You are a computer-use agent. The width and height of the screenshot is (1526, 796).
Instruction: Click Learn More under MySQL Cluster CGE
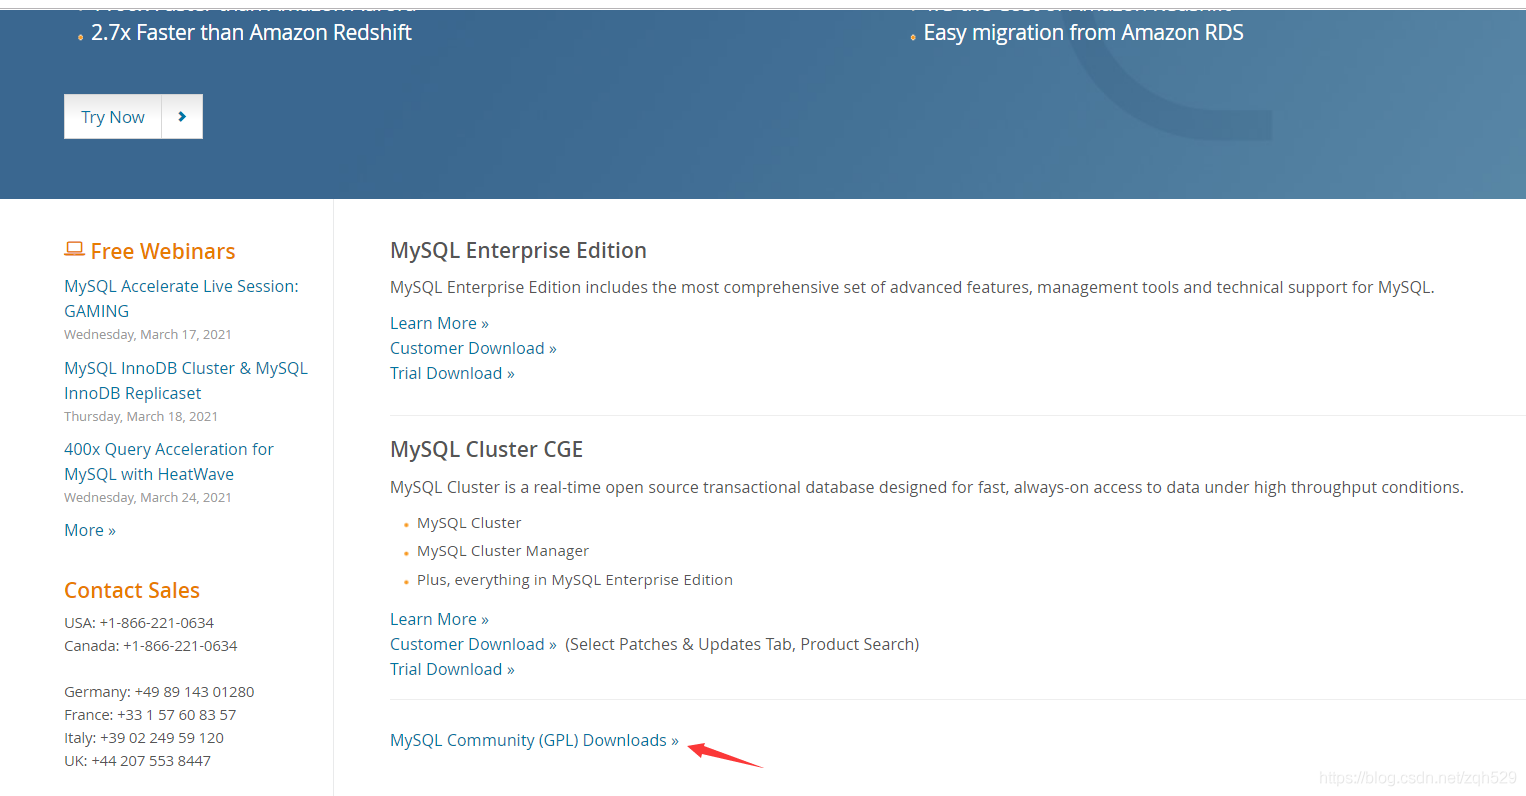(x=439, y=619)
